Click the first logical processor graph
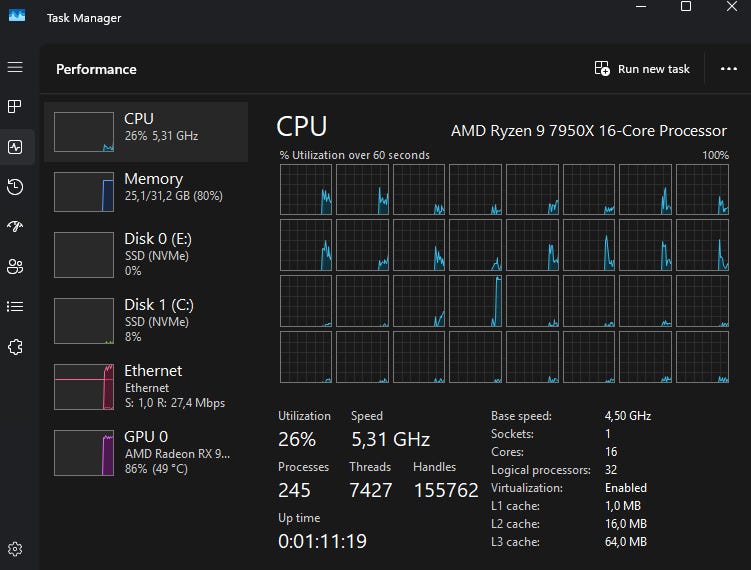This screenshot has height=570, width=751. click(x=306, y=190)
